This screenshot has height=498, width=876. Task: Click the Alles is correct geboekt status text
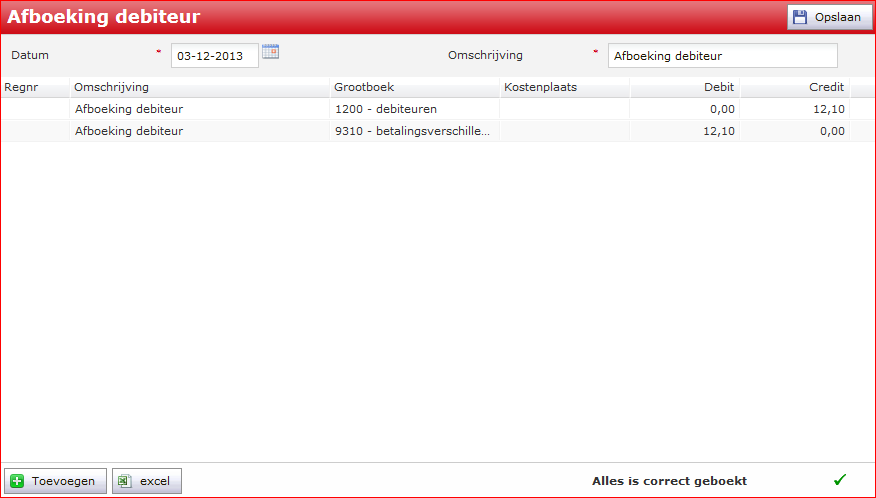pos(669,481)
